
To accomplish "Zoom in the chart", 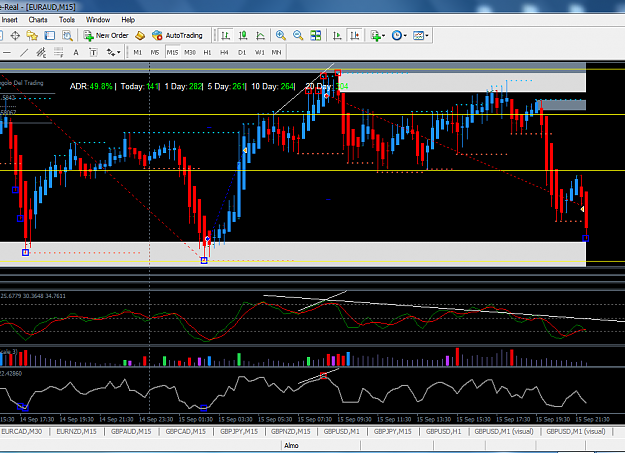I will [x=281, y=35].
